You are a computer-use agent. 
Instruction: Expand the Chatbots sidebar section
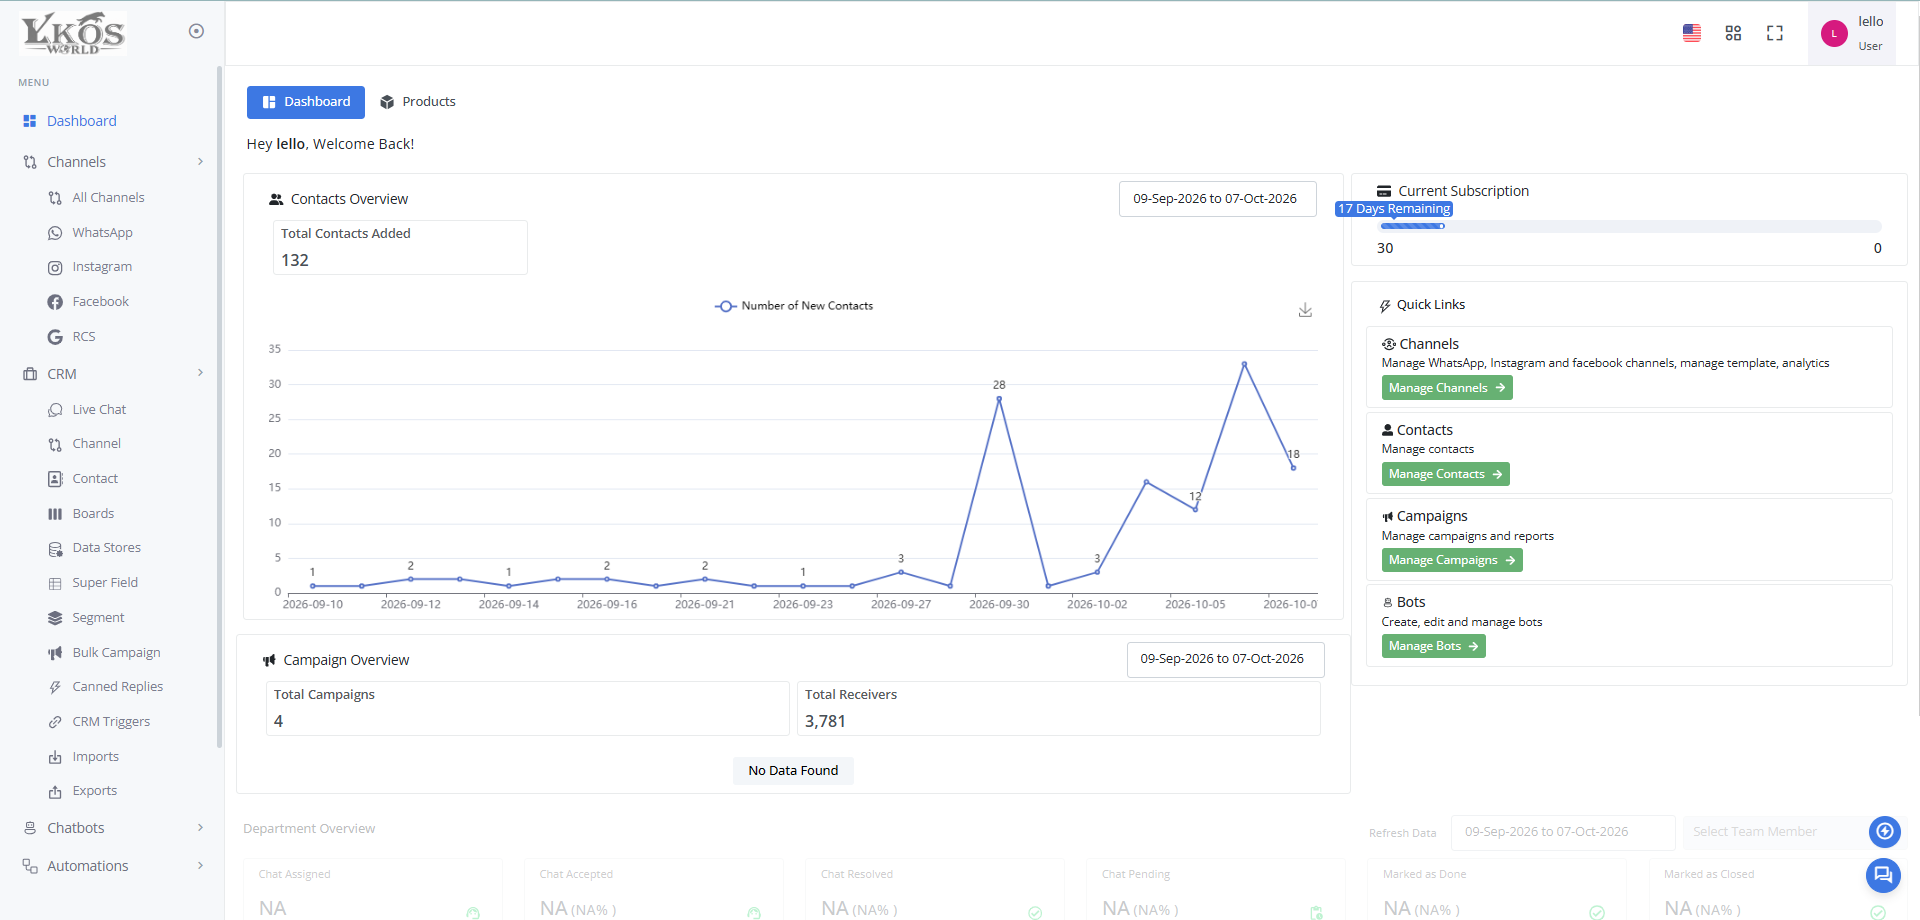pos(112,828)
